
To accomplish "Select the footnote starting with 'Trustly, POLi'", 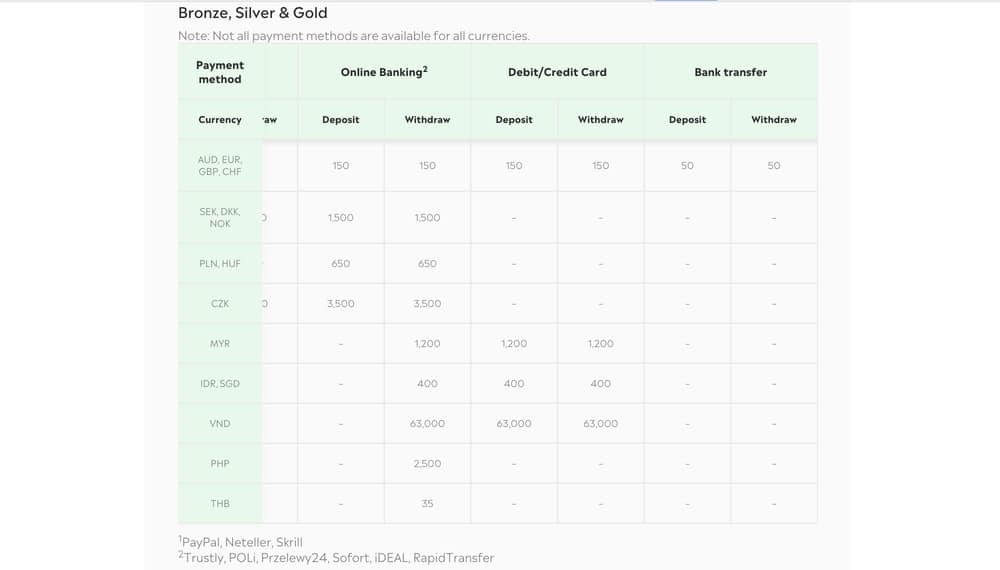I will (336, 558).
